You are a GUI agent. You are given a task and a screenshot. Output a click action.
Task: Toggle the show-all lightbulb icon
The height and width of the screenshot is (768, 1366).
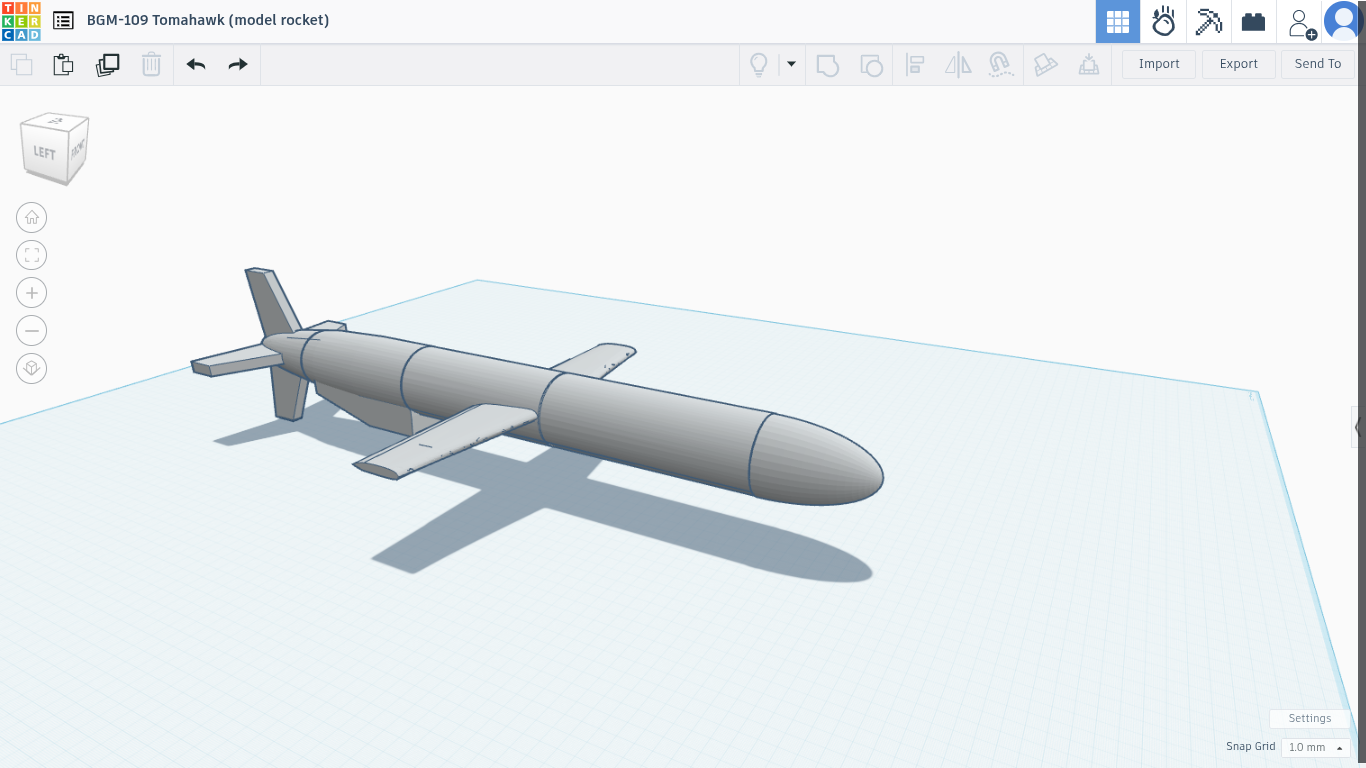click(759, 65)
